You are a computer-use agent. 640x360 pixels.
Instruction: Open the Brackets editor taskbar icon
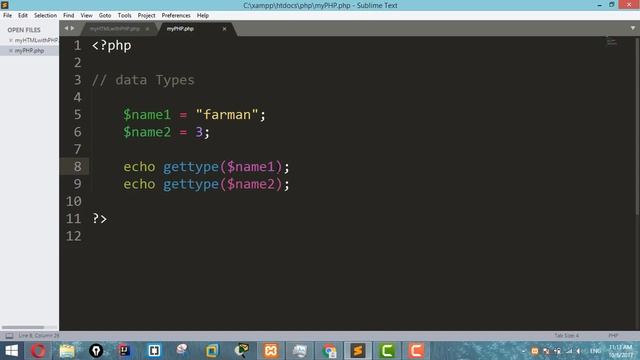point(154,351)
